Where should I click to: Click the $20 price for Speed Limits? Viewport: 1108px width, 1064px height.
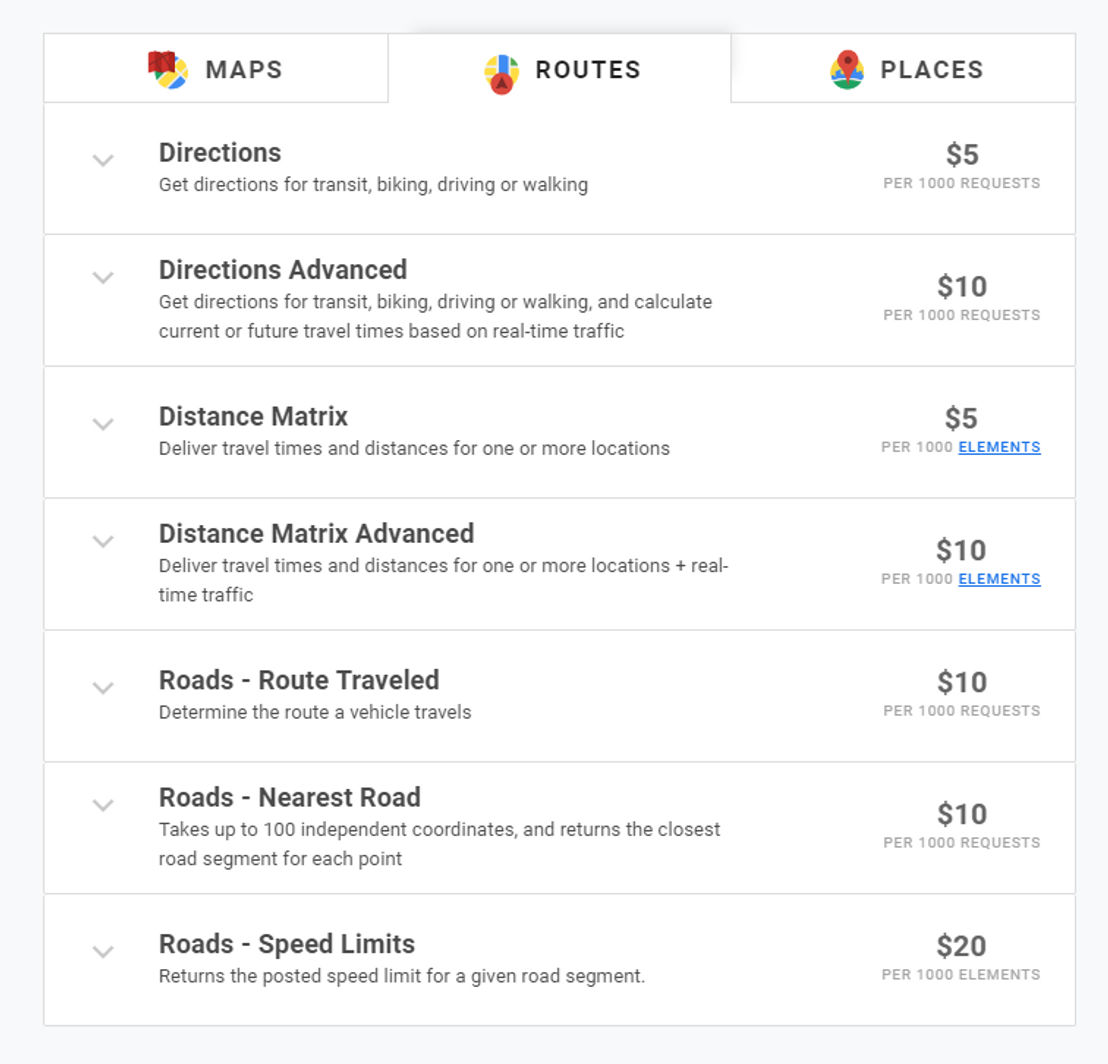tap(961, 947)
